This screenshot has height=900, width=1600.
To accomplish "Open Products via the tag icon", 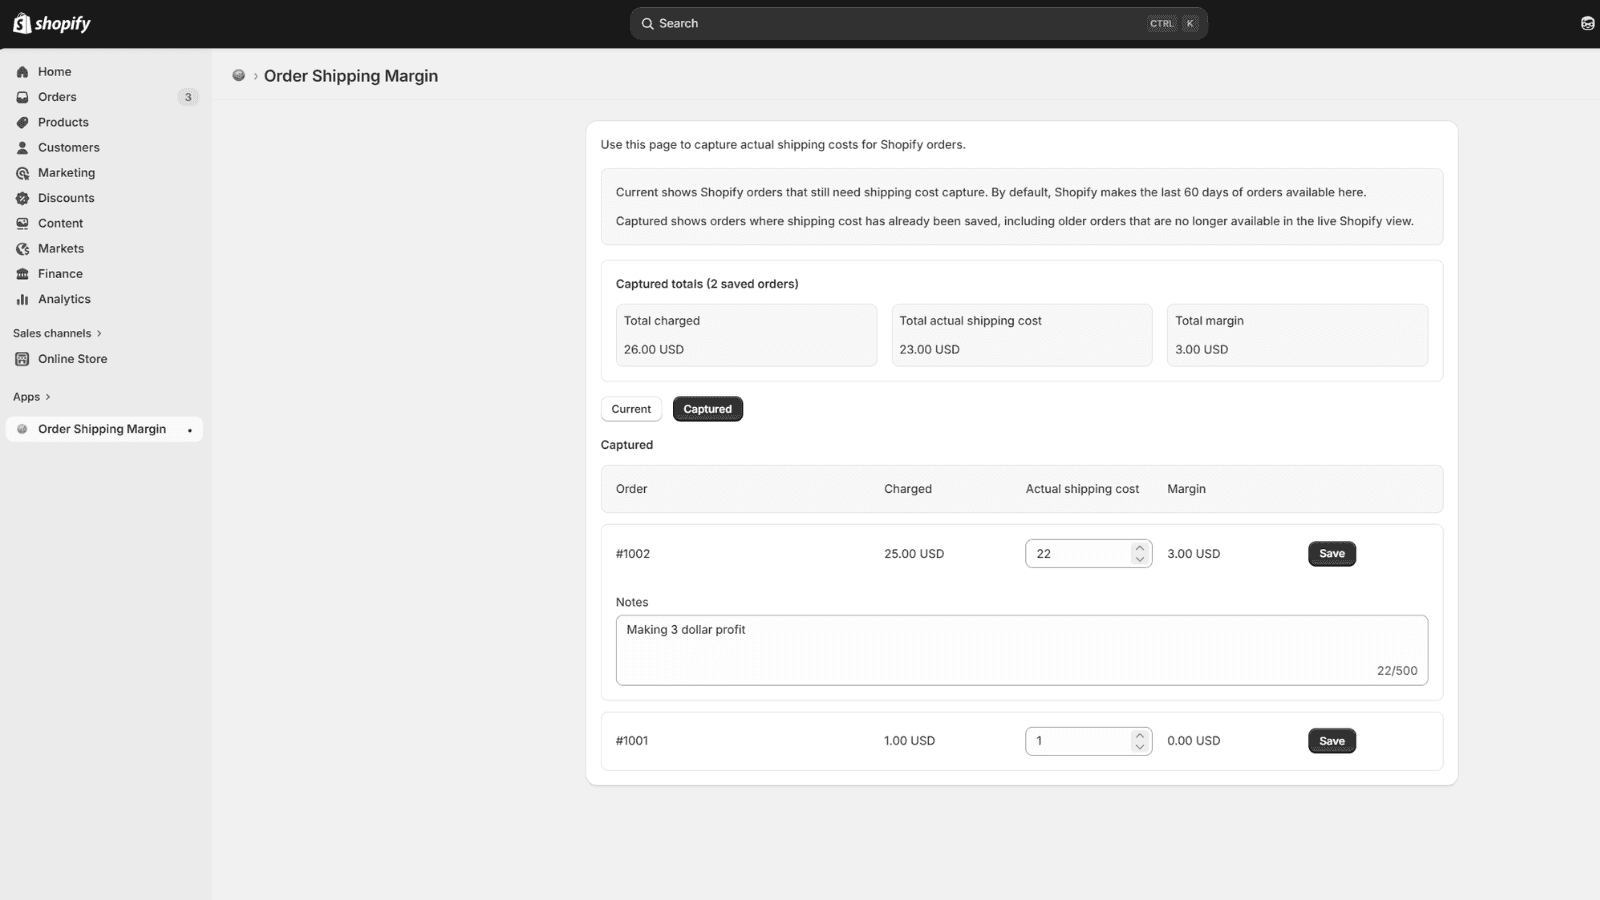I will pyautogui.click(x=22, y=122).
